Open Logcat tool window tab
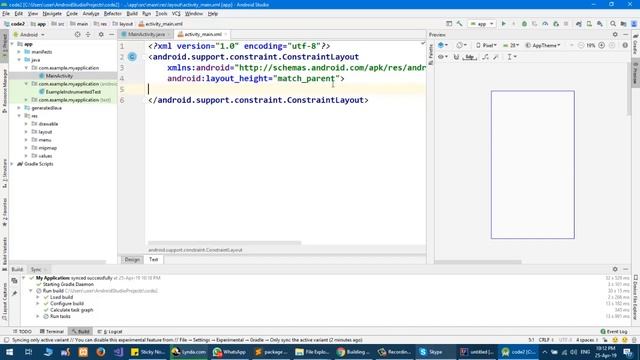This screenshot has height=360, width=640. click(x=110, y=331)
